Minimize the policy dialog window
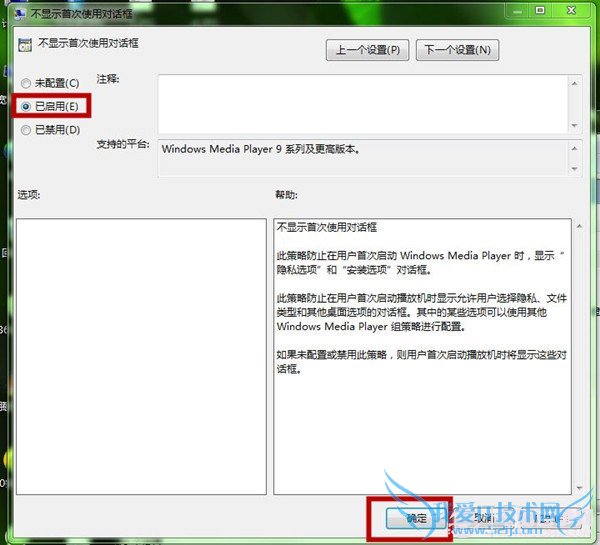The height and width of the screenshot is (545, 600). 517,11
